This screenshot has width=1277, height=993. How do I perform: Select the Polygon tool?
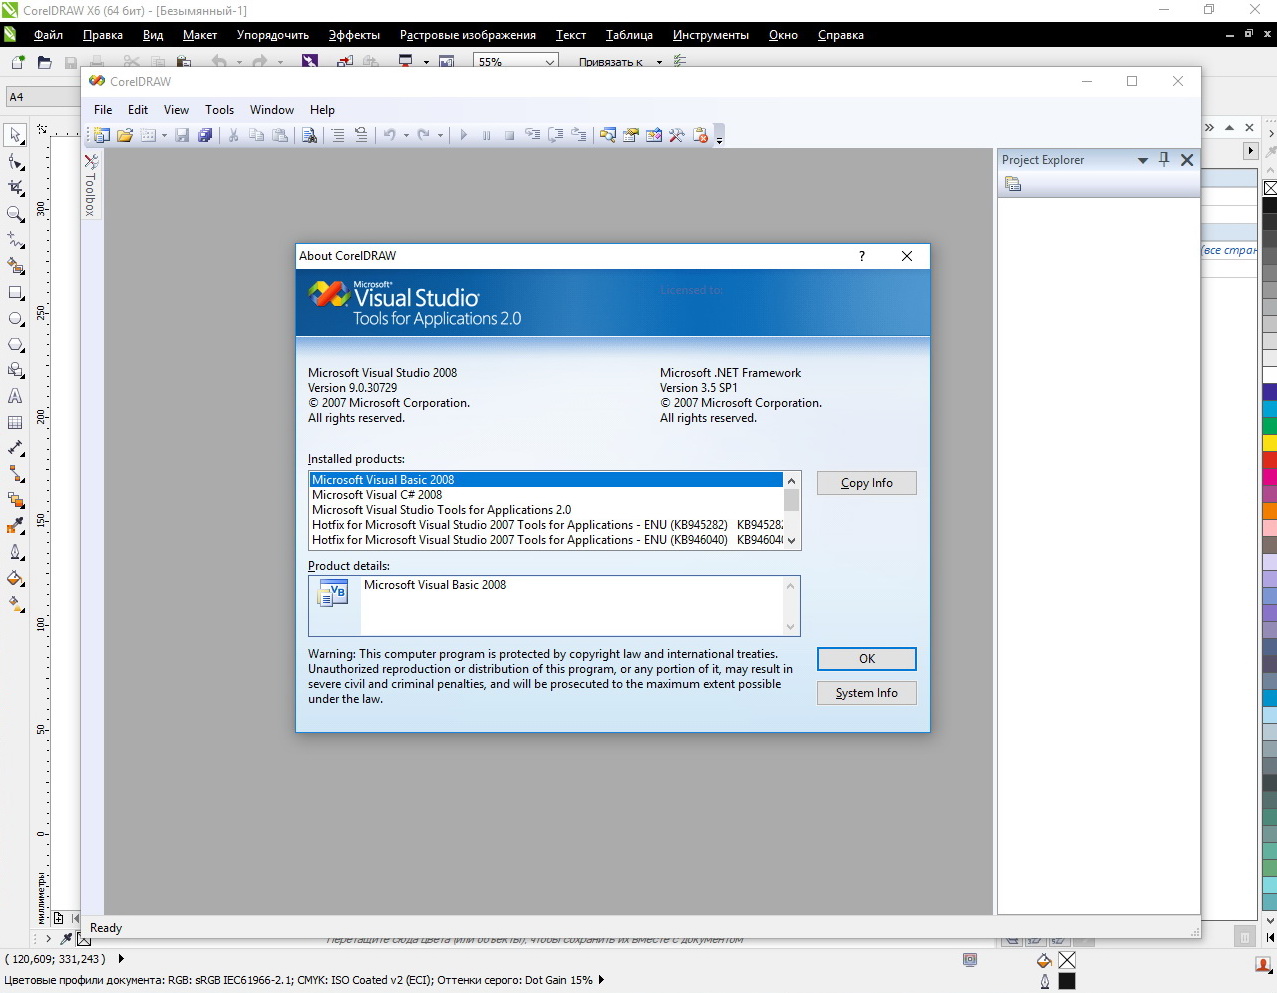tap(15, 345)
